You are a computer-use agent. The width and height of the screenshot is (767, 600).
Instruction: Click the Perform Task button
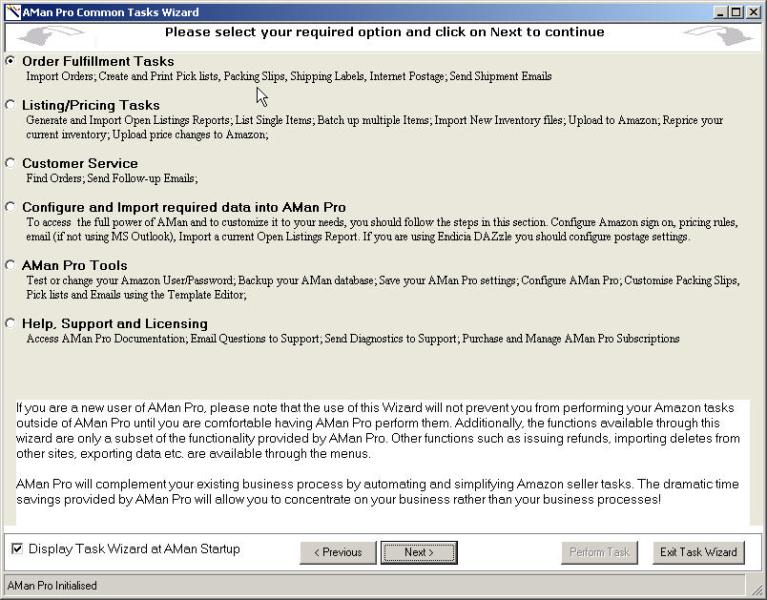599,552
